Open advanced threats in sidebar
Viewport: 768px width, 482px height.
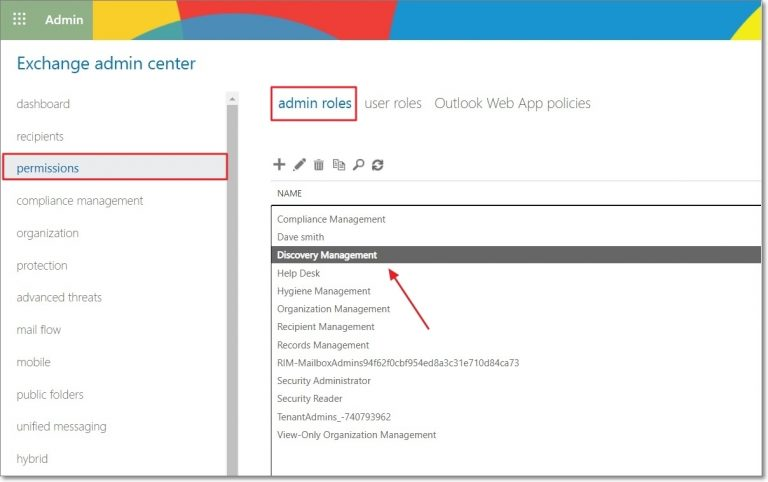59,297
